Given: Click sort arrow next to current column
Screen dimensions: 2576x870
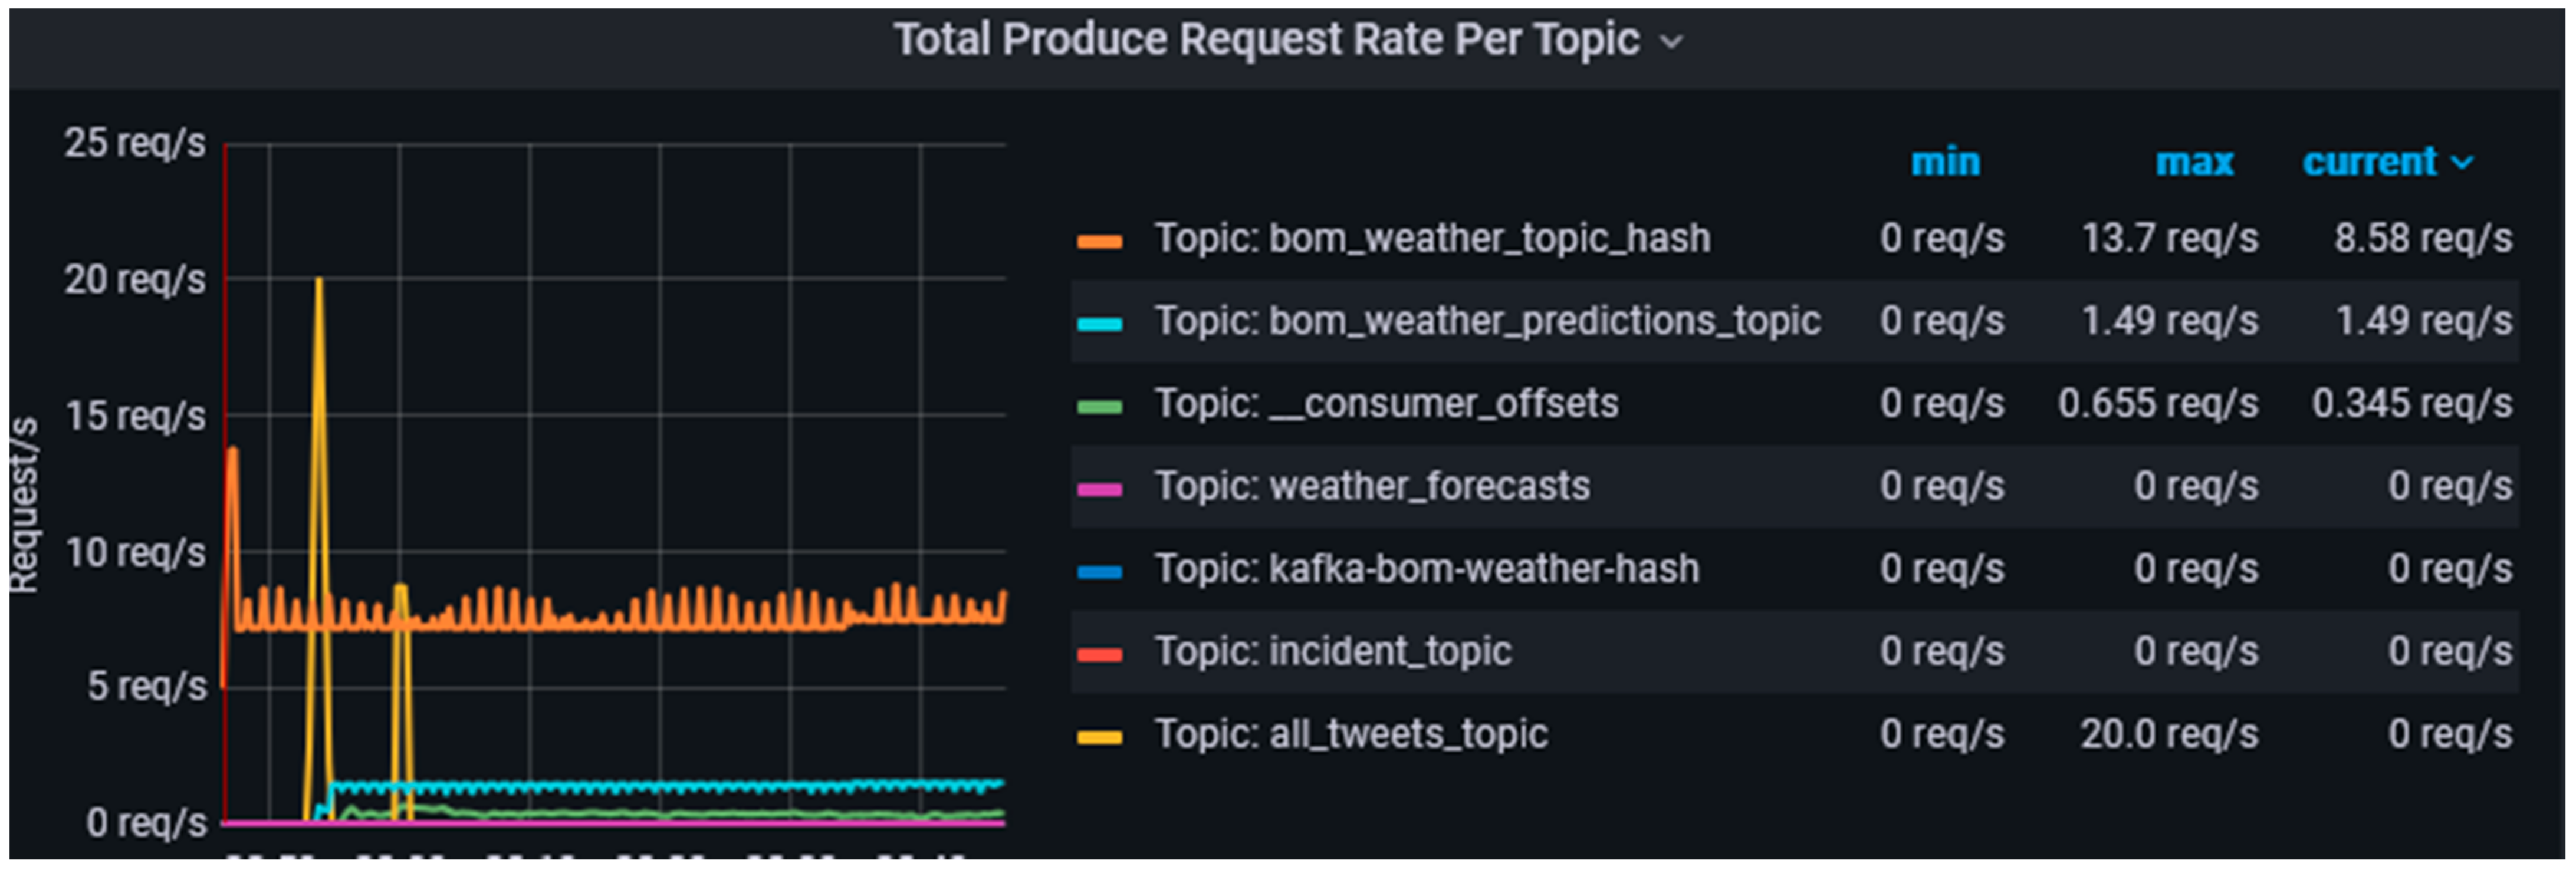Looking at the screenshot, I should (2463, 162).
